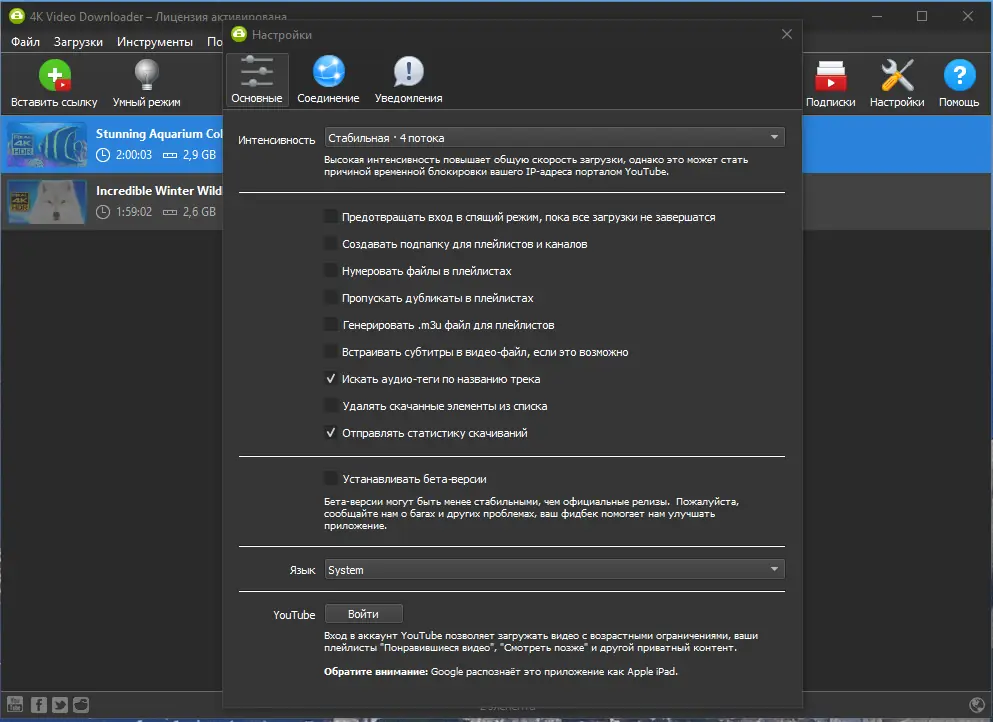Click the 2:00:03 duration text
993x722 pixels.
(x=134, y=155)
